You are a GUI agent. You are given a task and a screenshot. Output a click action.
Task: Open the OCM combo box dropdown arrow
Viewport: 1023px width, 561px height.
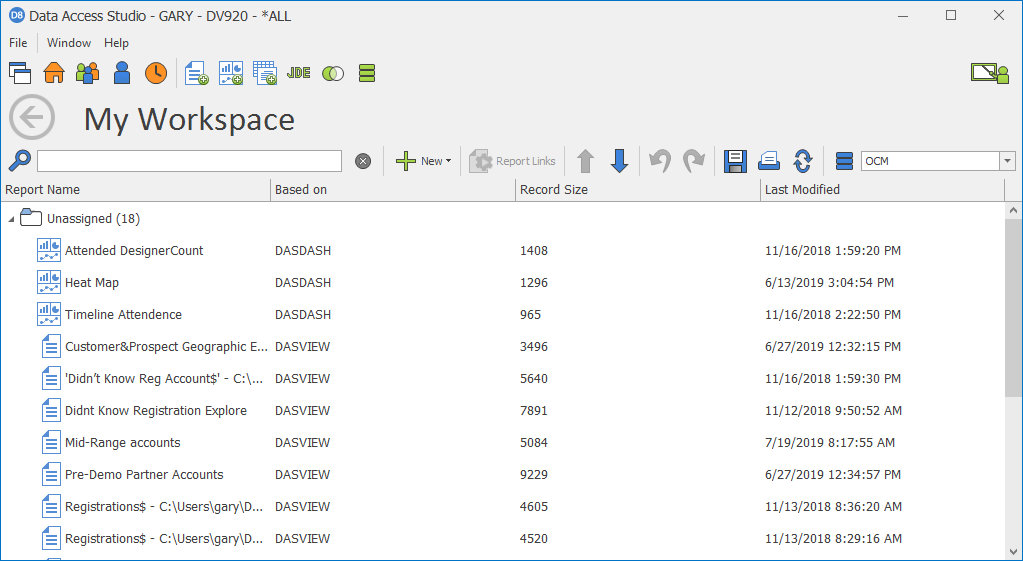(x=1007, y=161)
